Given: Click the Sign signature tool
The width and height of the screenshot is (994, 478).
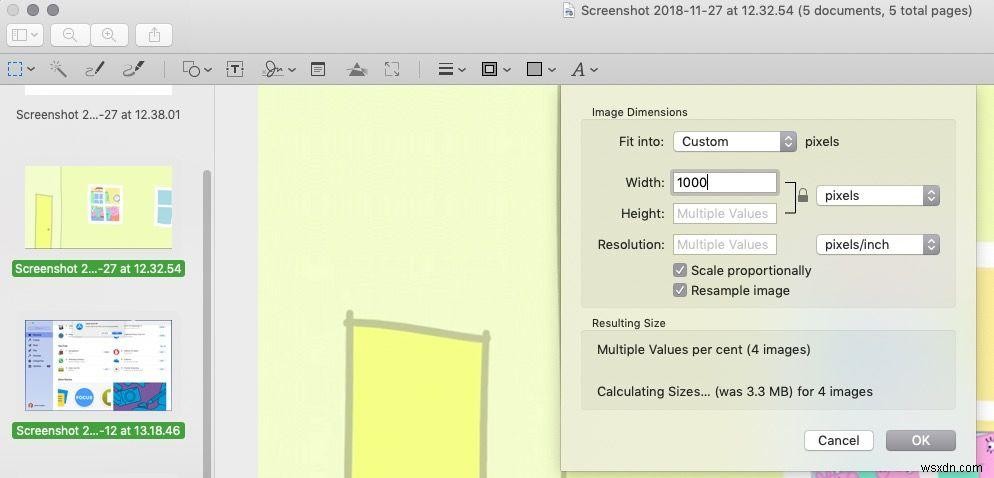Looking at the screenshot, I should 273,69.
